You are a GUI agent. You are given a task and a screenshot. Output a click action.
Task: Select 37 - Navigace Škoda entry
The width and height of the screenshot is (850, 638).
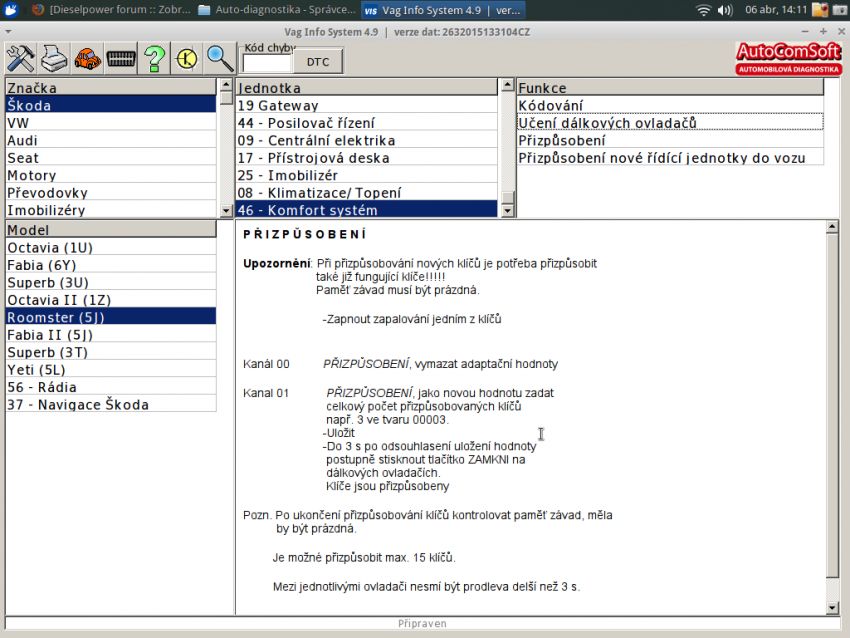click(x=111, y=404)
